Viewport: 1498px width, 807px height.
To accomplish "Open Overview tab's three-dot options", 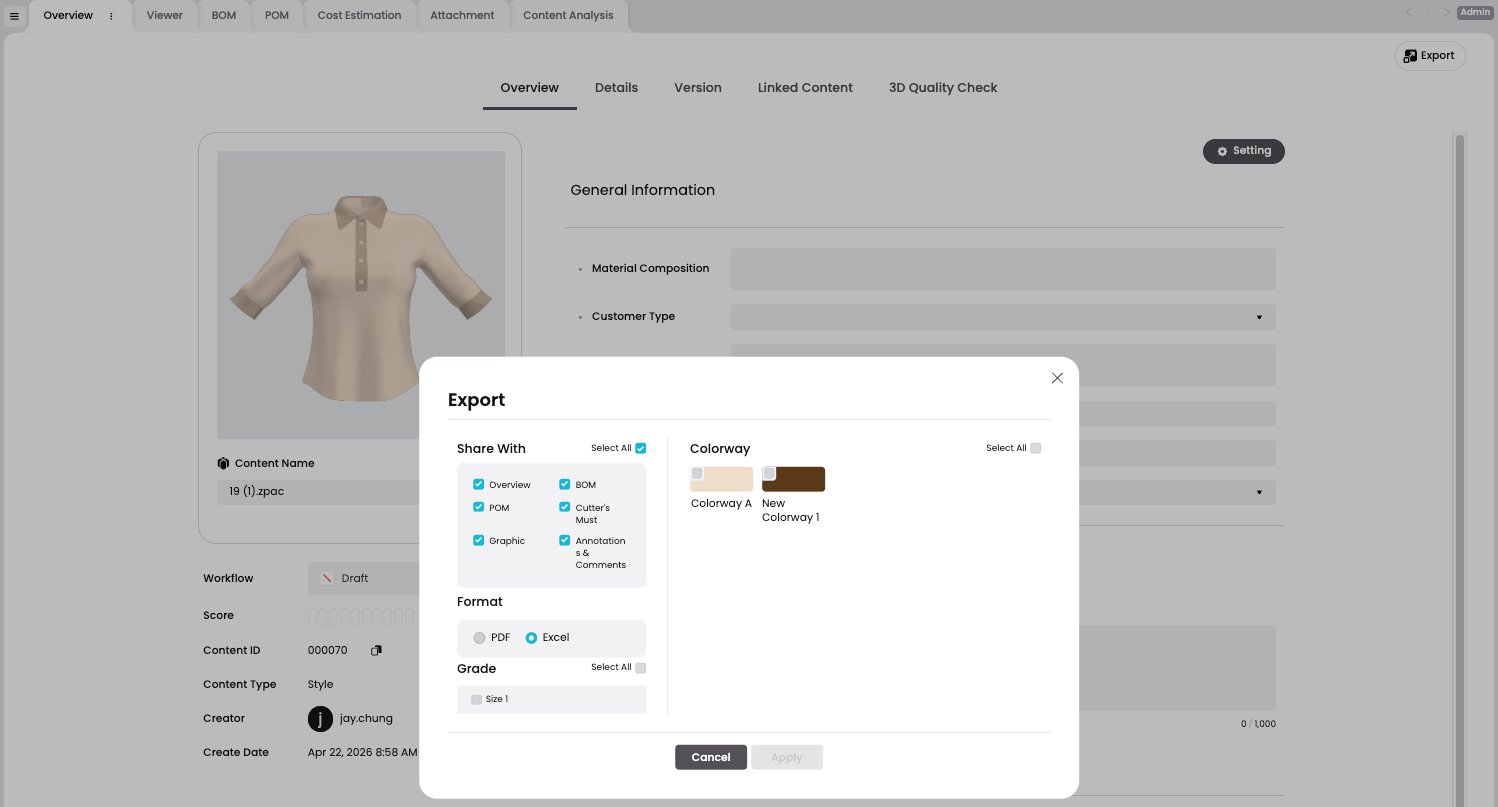I will click(111, 16).
